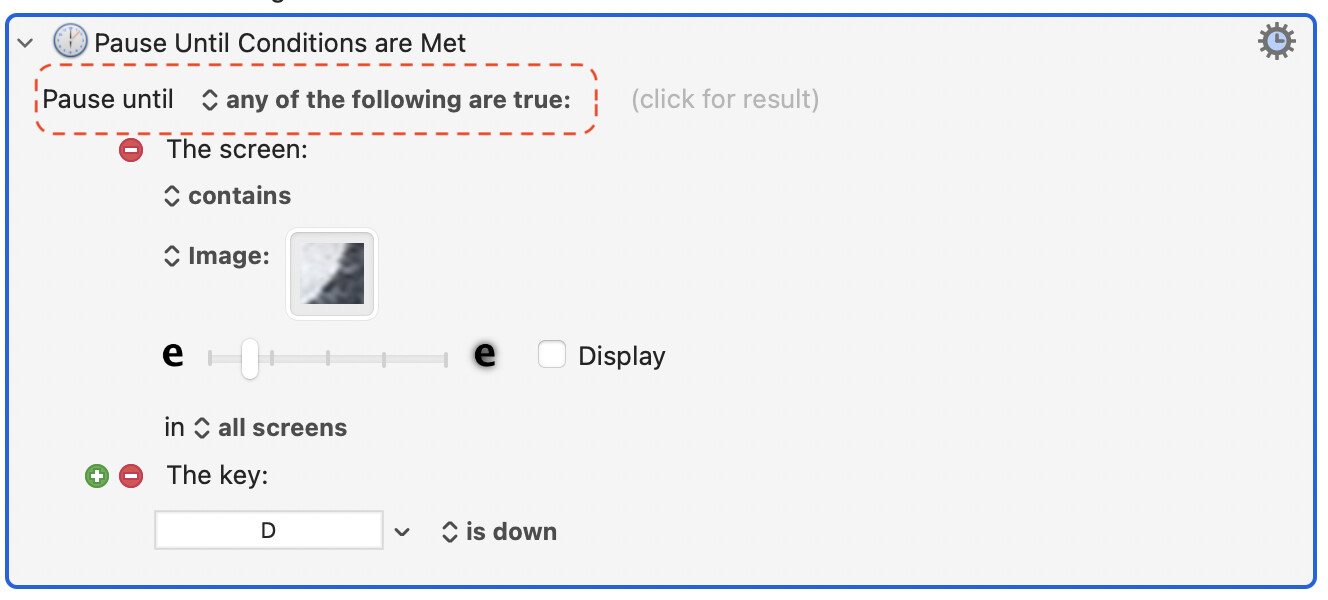Click the image well thumbnail
Screen dimensions: 1328x600
(332, 274)
